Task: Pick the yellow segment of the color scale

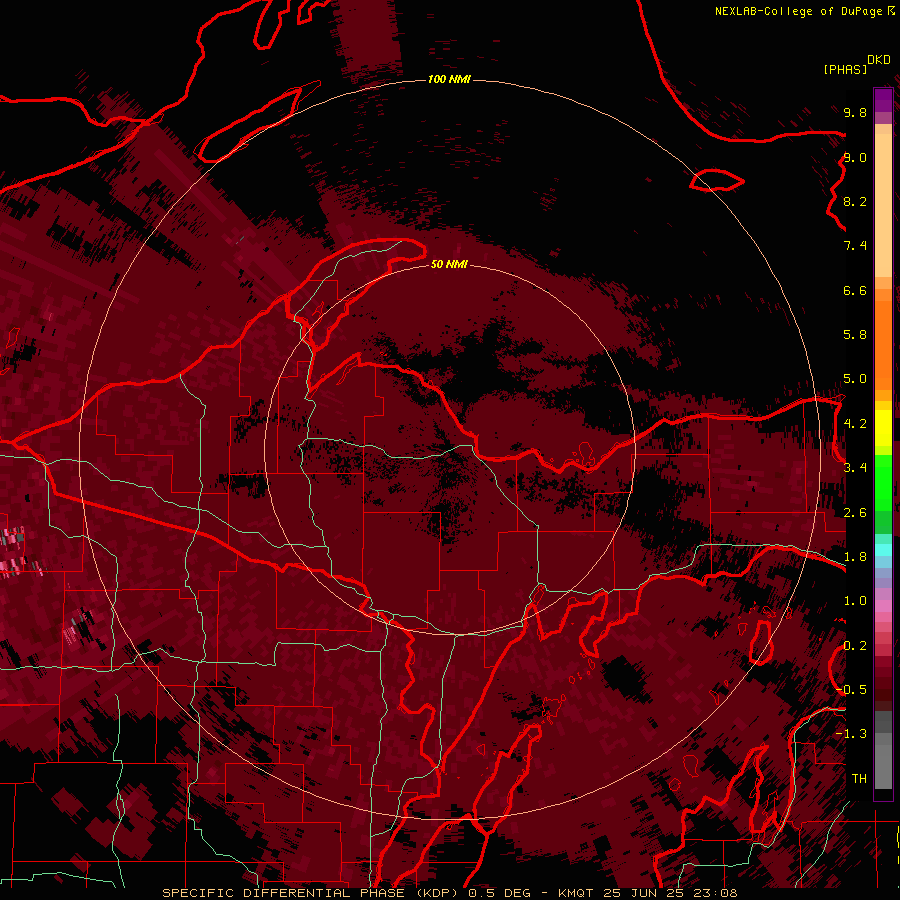Action: tap(883, 428)
